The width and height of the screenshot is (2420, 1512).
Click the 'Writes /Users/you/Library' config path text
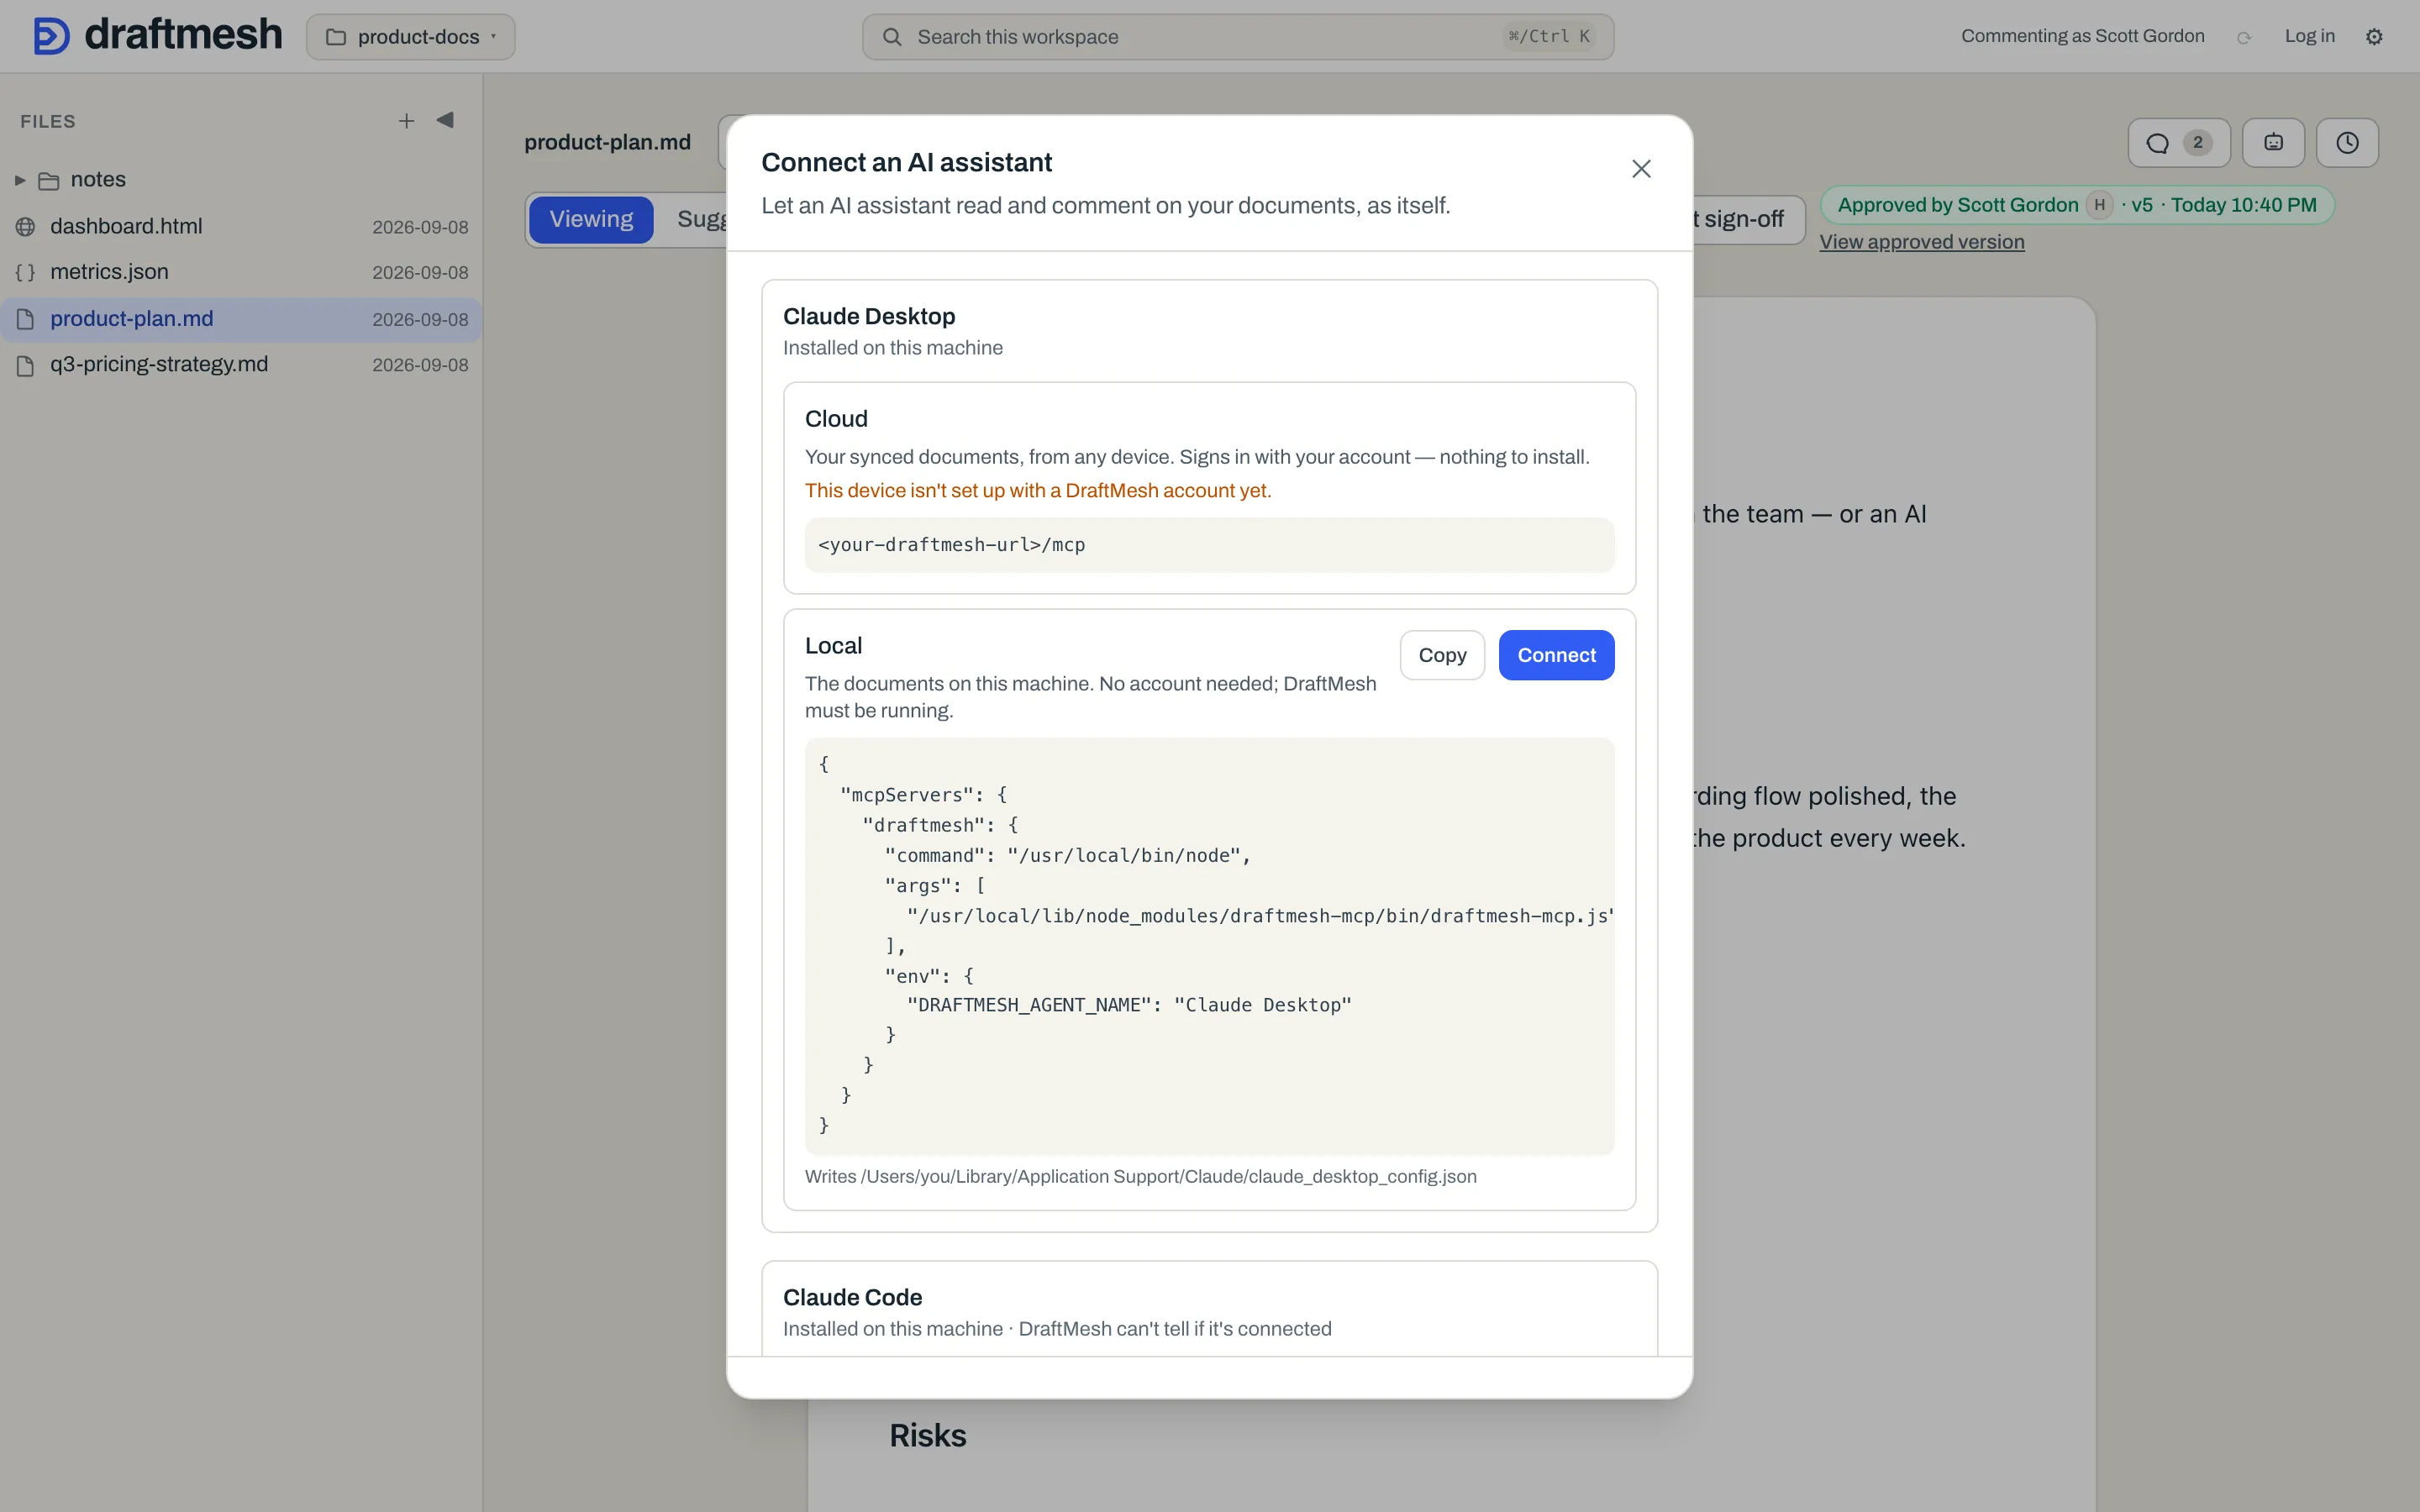pos(1140,1177)
